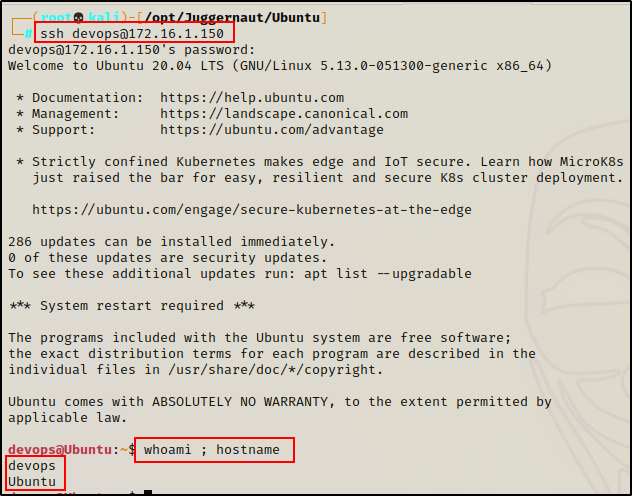Image resolution: width=632 pixels, height=496 pixels.
Task: Click the whoami ; hostname command
Action: [x=214, y=450]
